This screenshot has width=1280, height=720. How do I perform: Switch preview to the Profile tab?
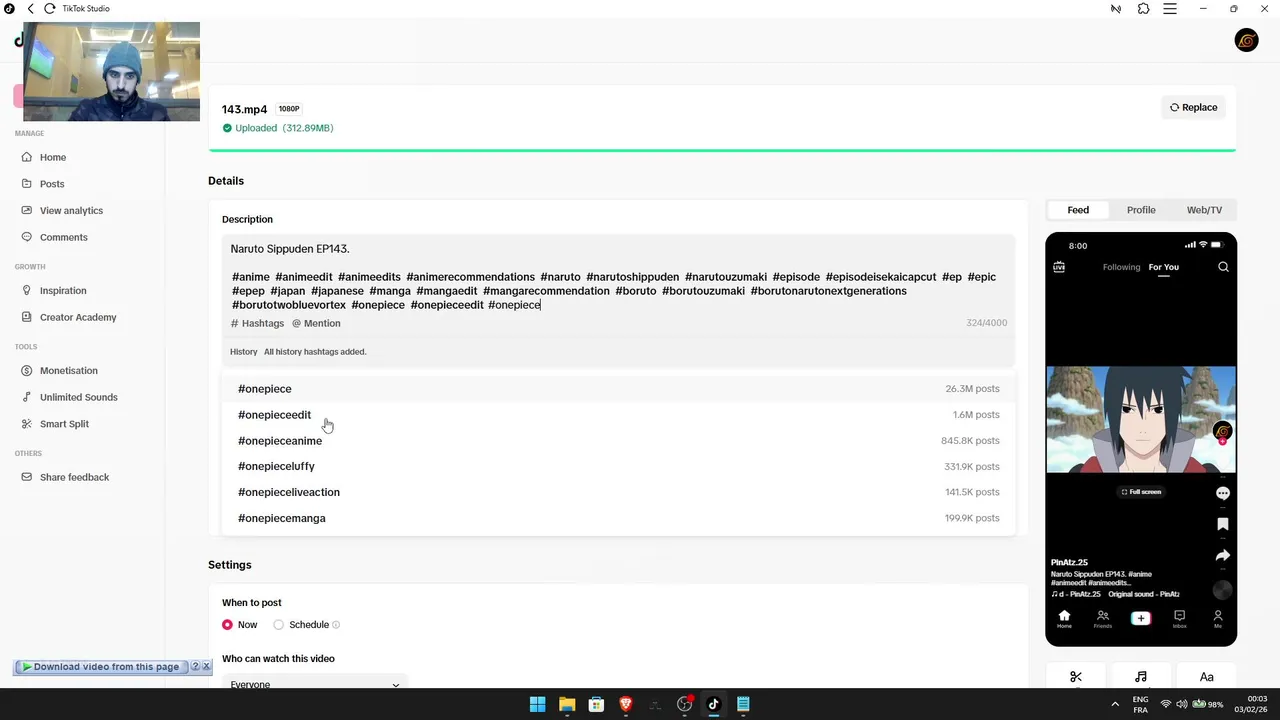pos(1141,210)
